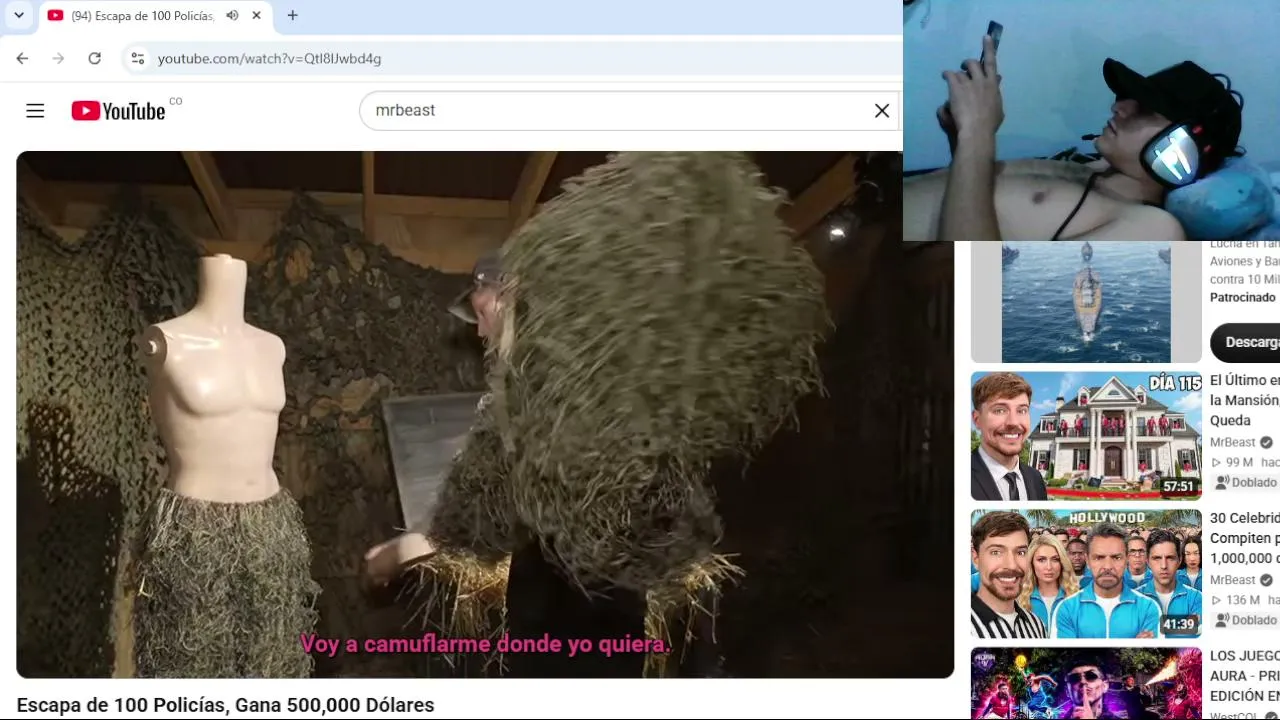
Task: Mute the tab using its speaker icon
Action: coord(232,16)
